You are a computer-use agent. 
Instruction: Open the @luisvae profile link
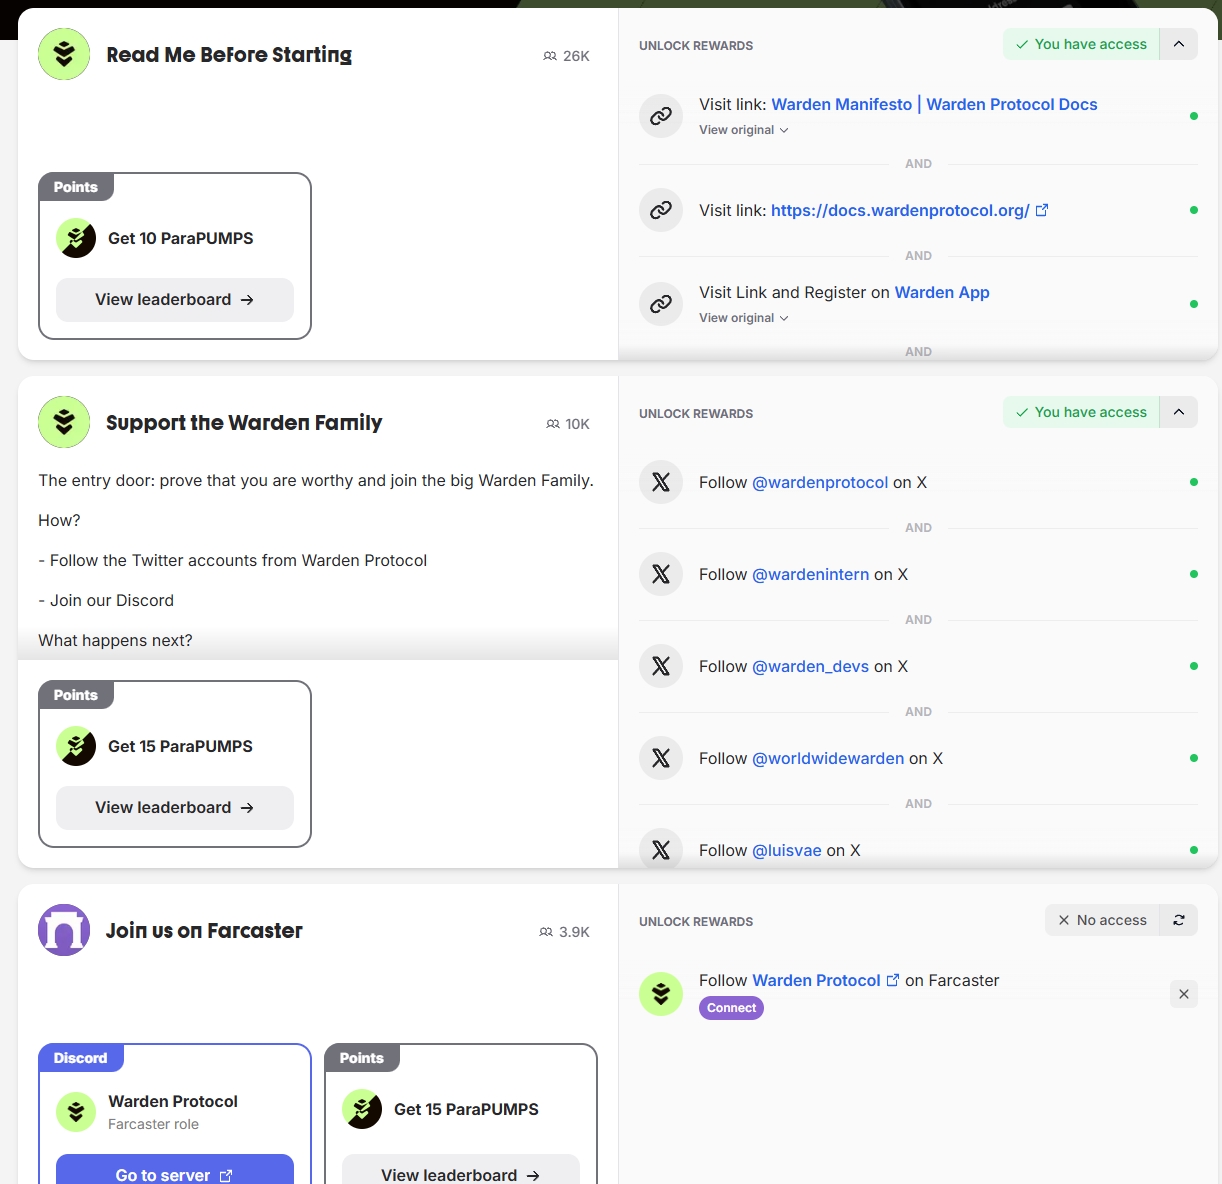786,850
